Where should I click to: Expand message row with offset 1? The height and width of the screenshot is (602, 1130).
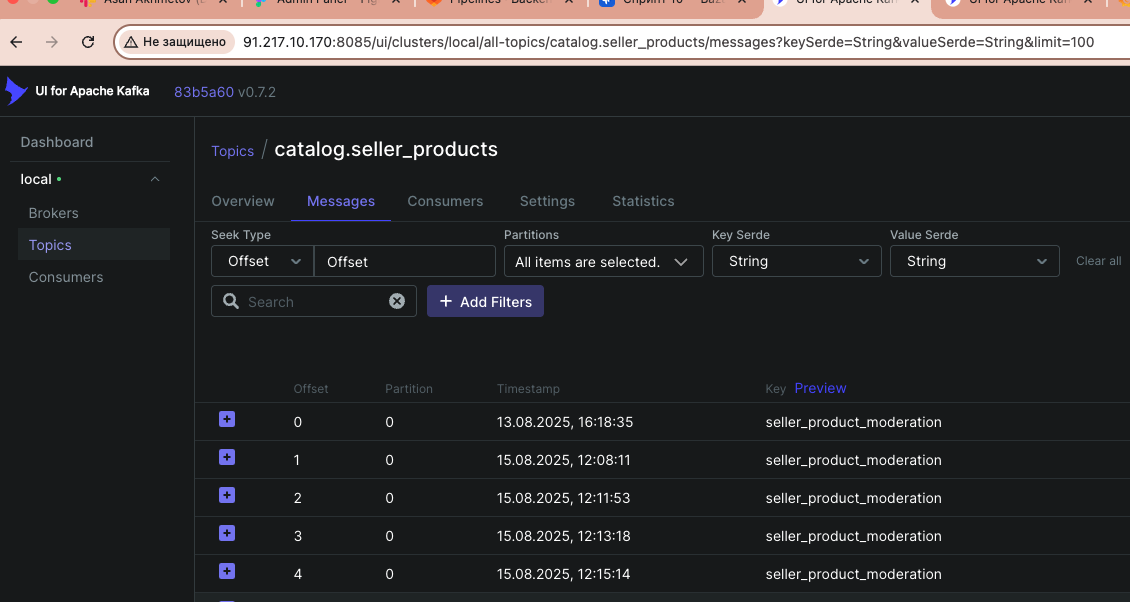(227, 458)
